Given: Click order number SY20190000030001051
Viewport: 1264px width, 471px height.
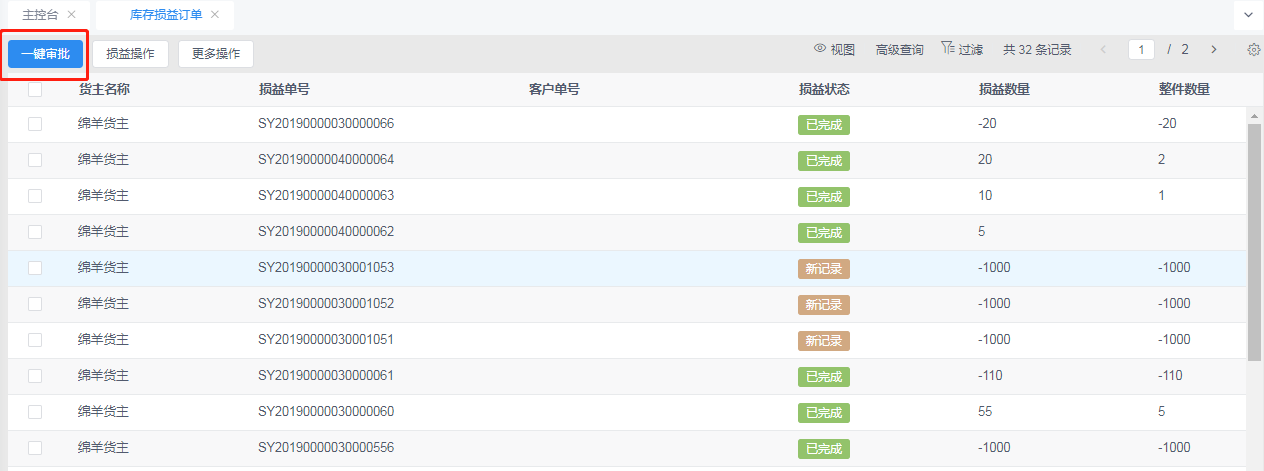Looking at the screenshot, I should tap(326, 340).
